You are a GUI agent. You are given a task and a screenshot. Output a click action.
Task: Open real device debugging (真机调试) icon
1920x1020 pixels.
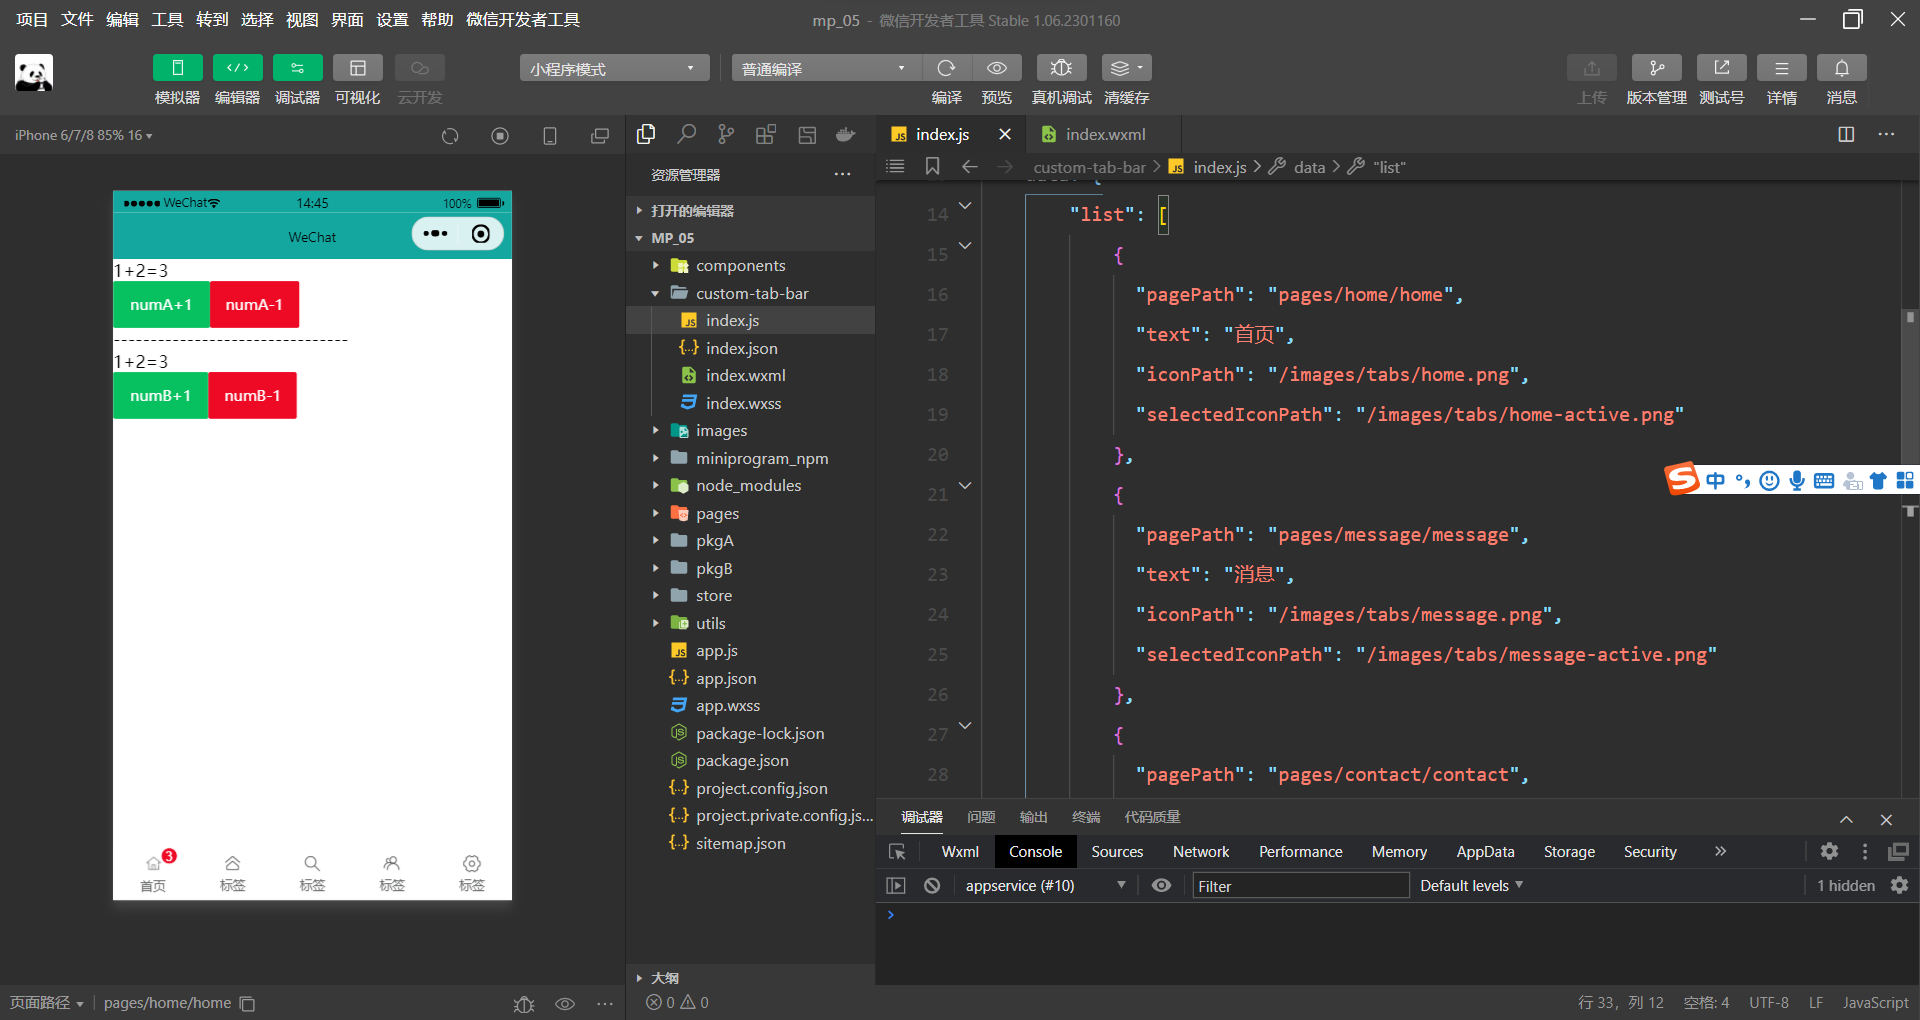click(1061, 68)
